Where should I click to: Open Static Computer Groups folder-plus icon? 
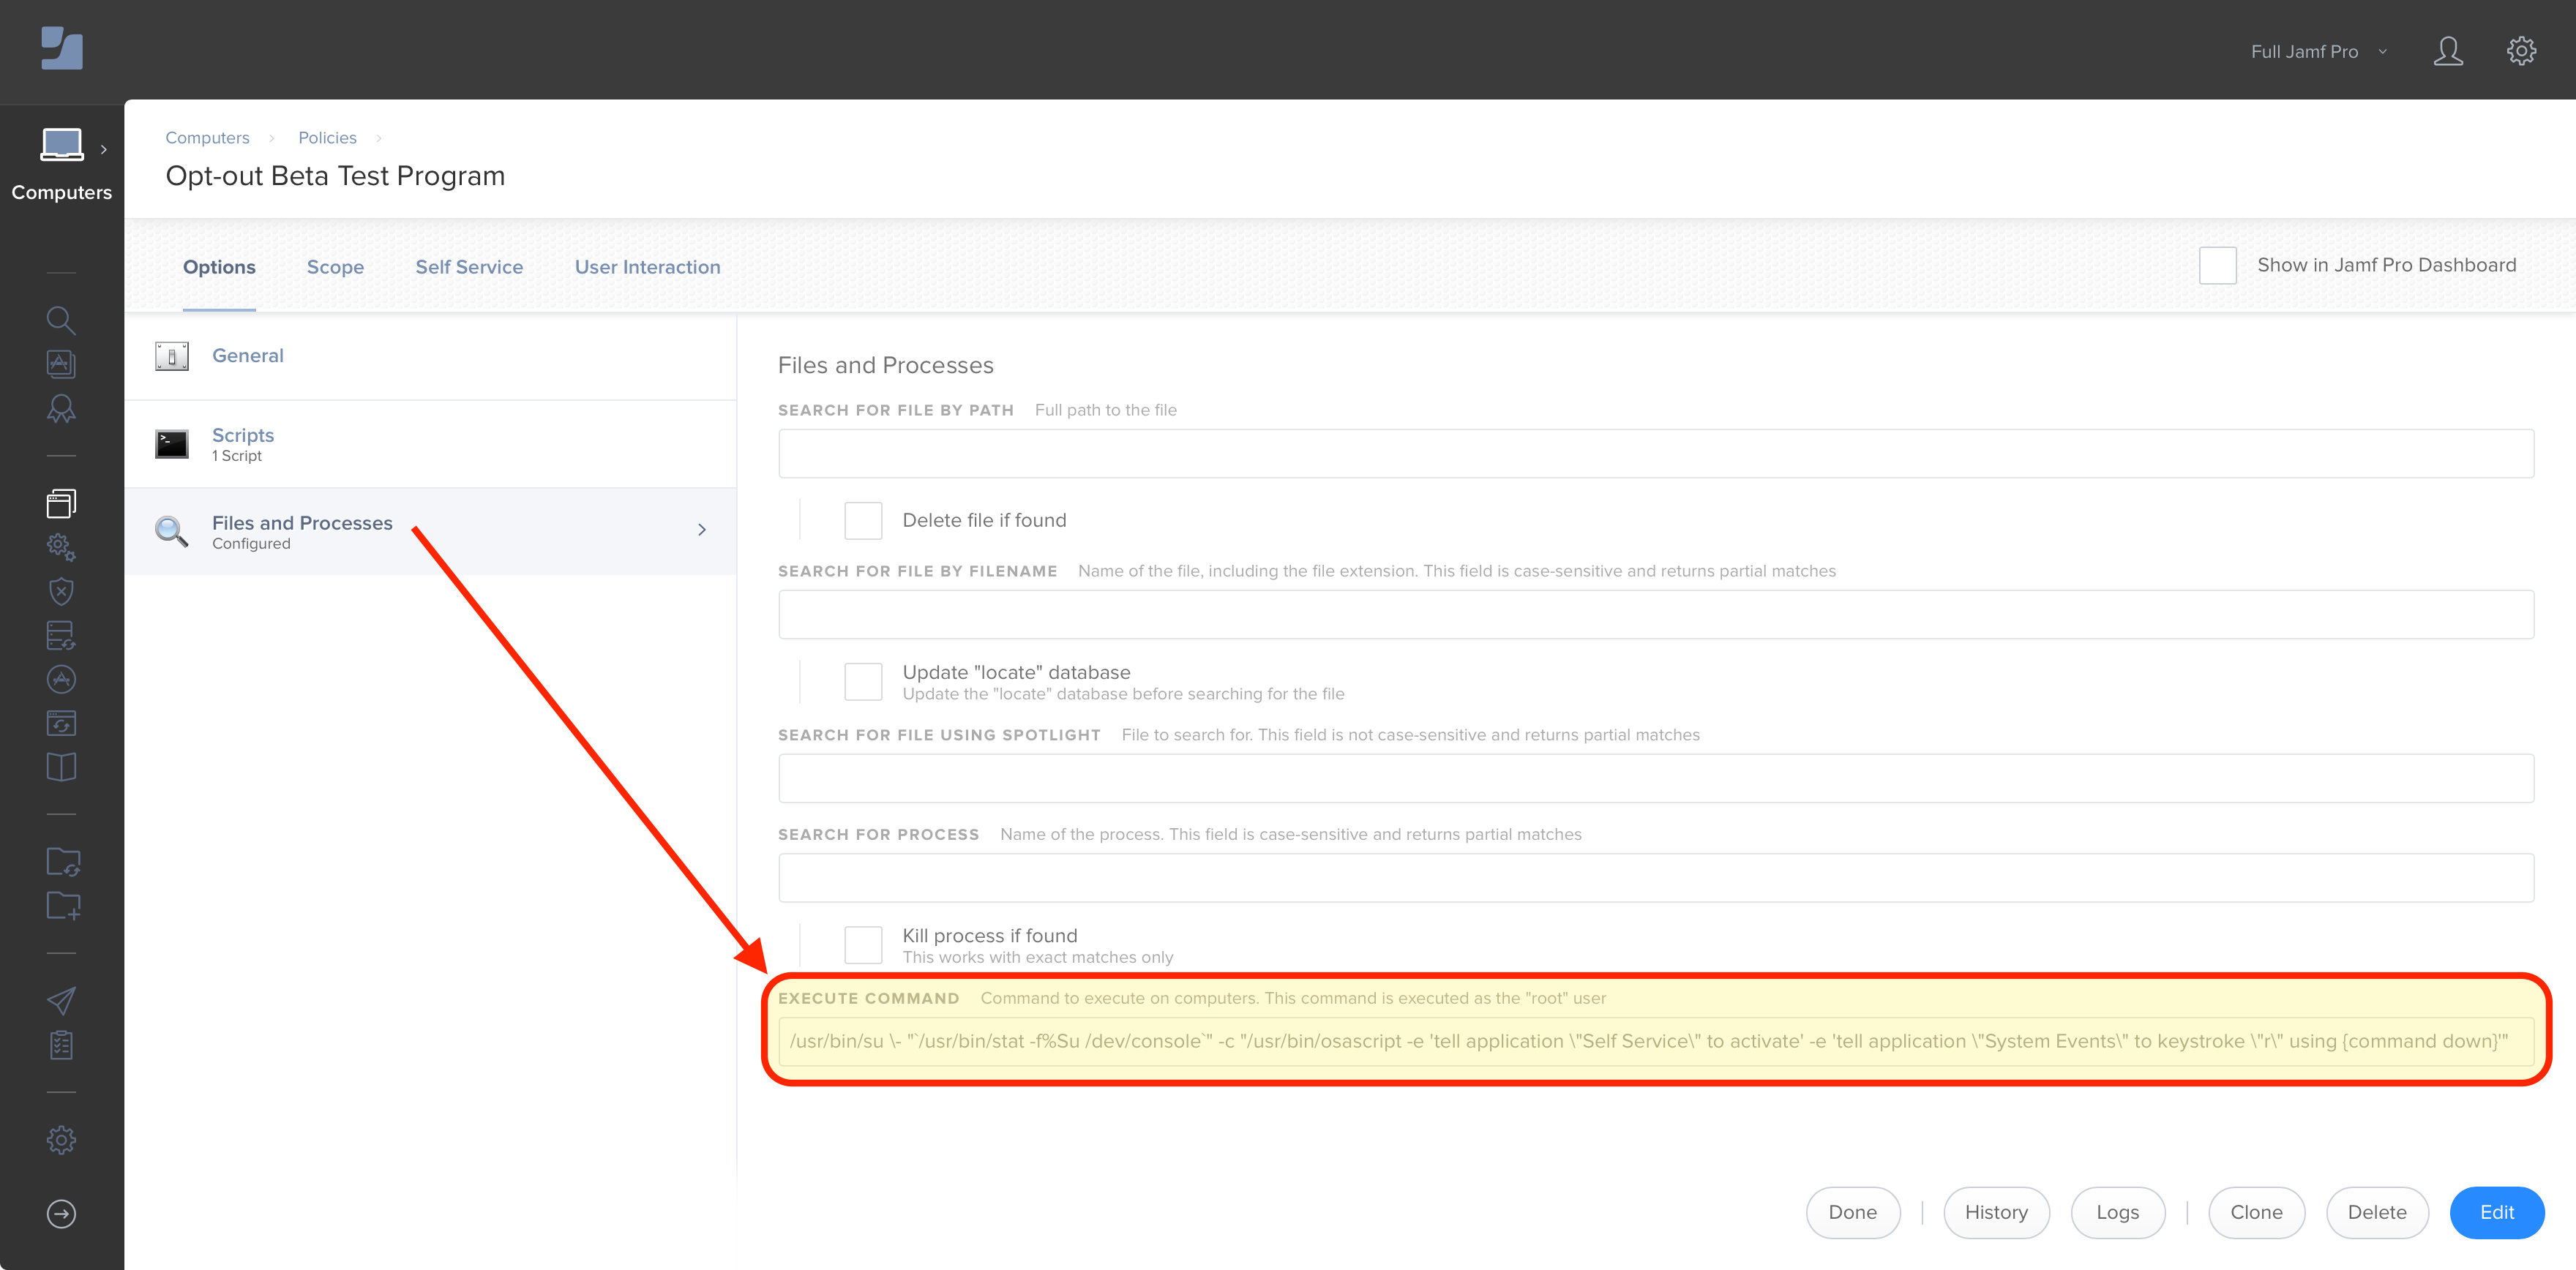(63, 905)
